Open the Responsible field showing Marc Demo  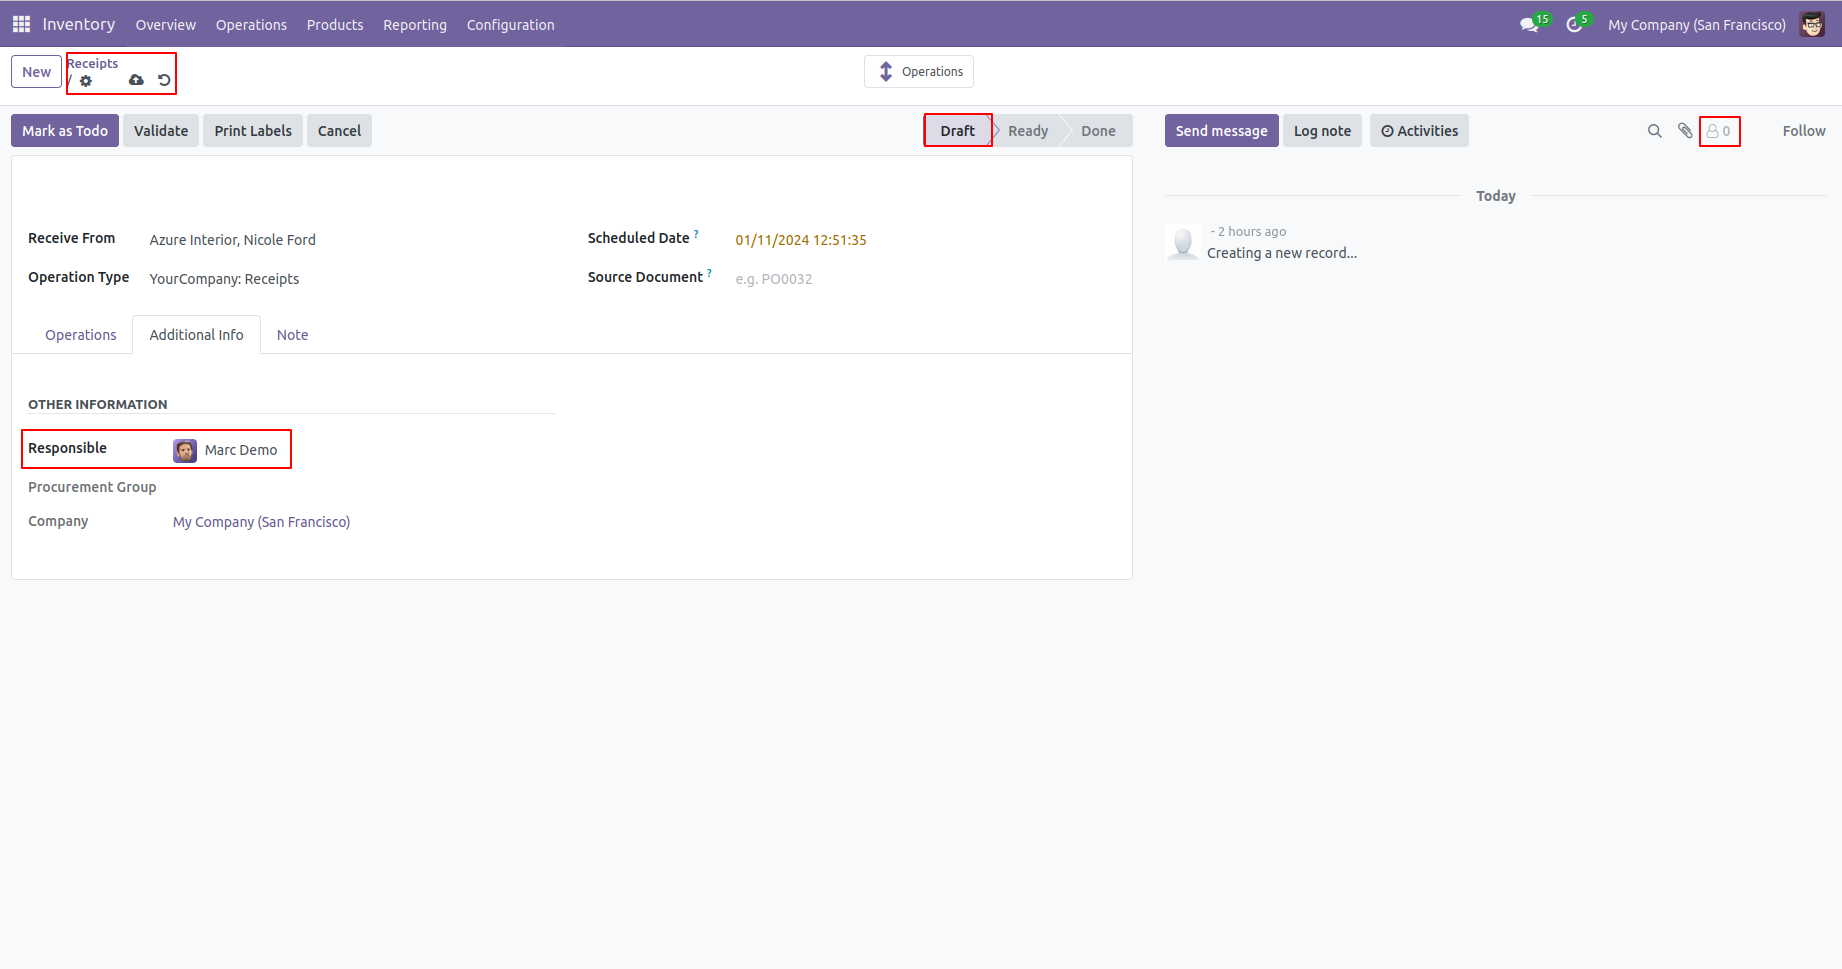[240, 450]
